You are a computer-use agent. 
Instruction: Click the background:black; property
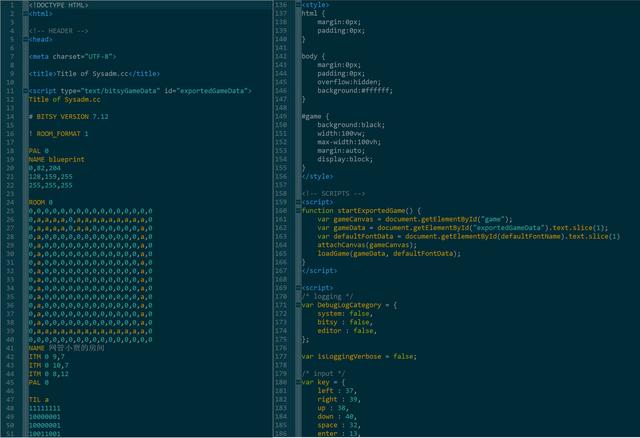(351, 125)
